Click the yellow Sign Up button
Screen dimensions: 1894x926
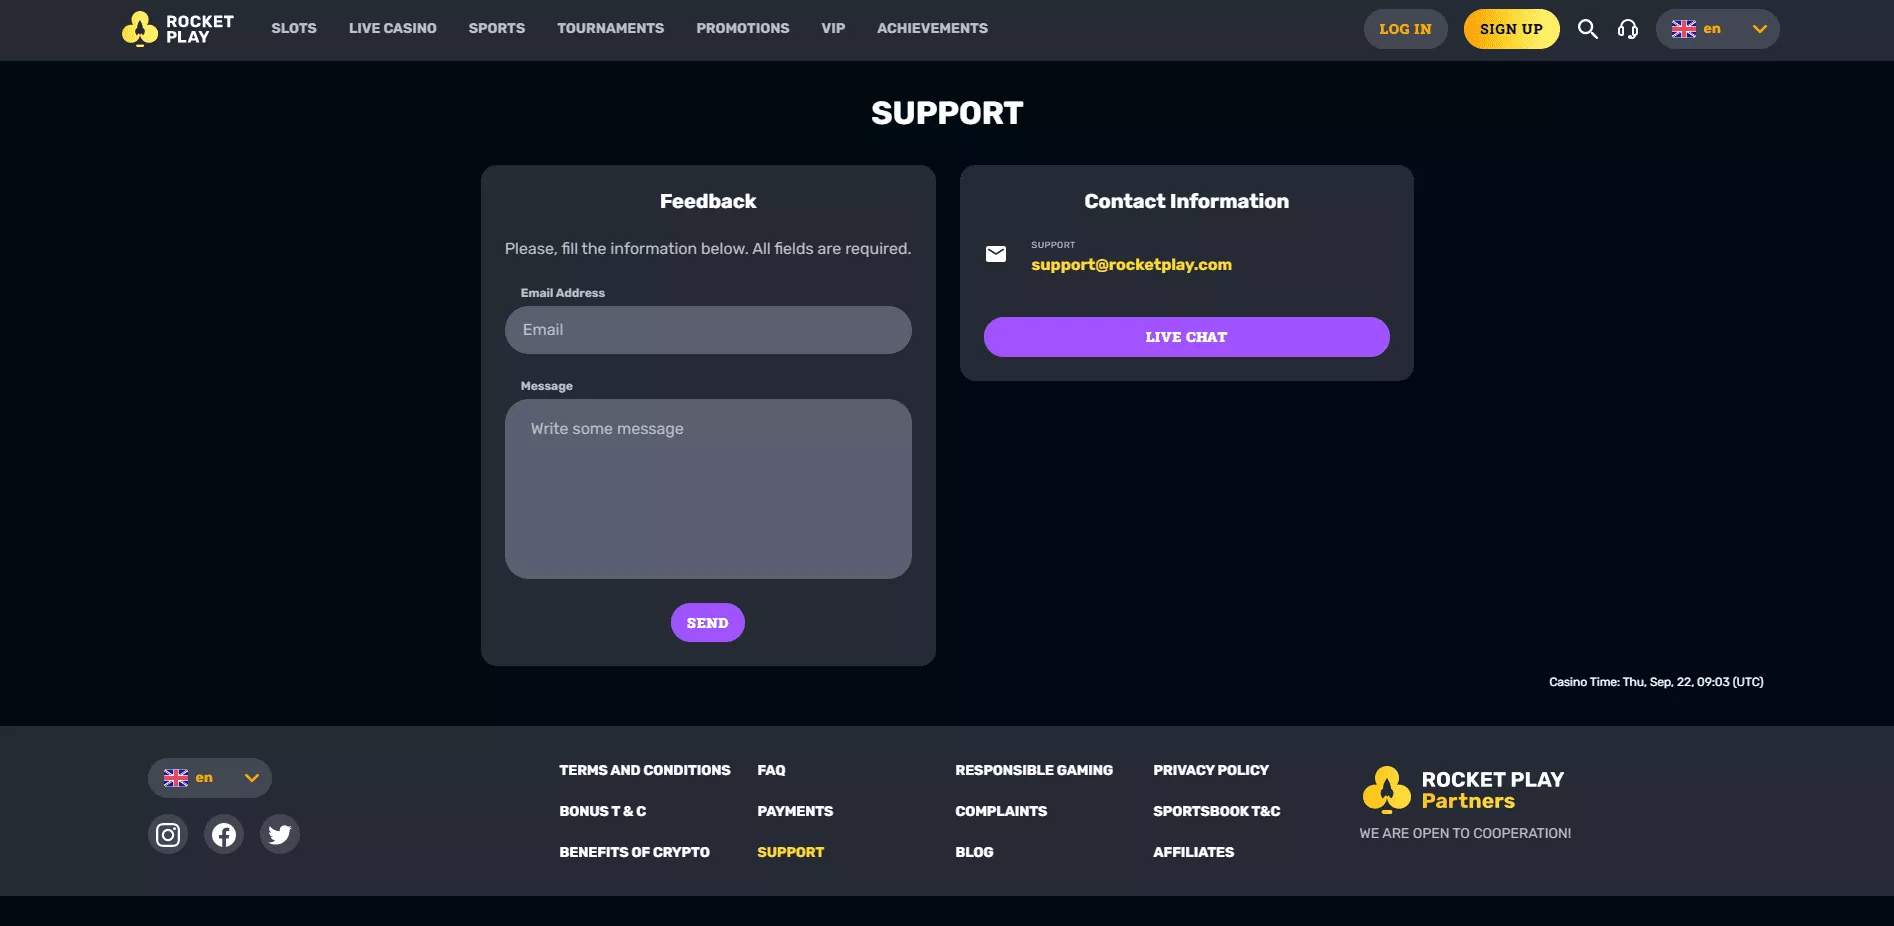[x=1511, y=29]
